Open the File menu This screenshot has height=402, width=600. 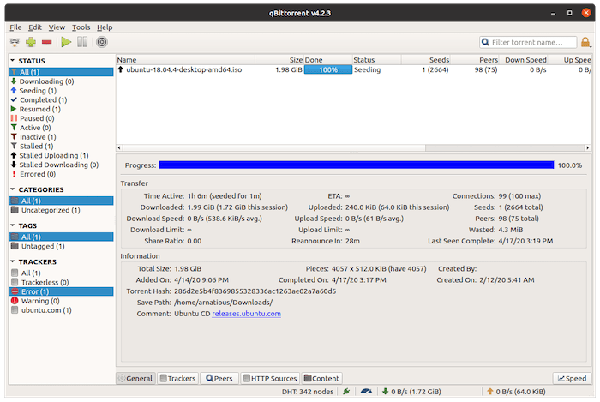pos(15,27)
